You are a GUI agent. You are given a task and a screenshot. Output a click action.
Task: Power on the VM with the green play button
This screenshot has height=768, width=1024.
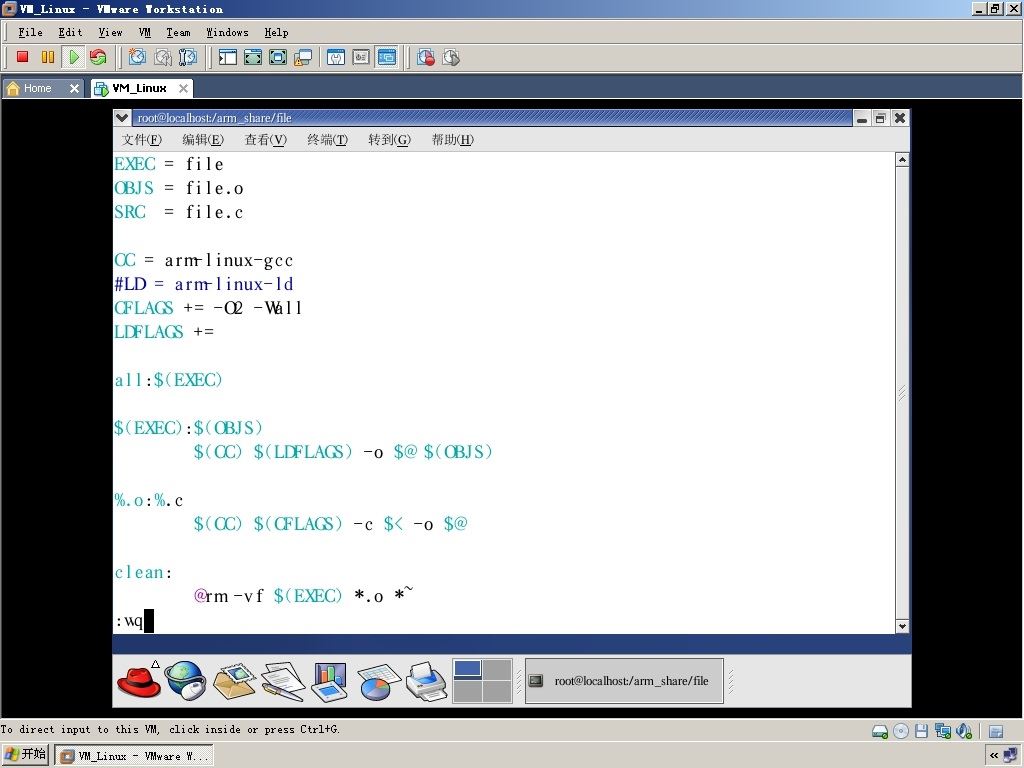click(73, 57)
